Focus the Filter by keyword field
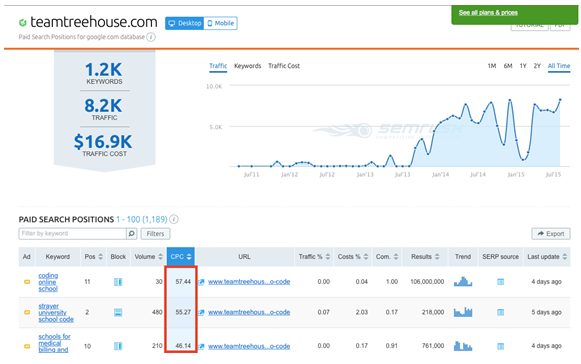The image size is (581, 364). pos(73,234)
